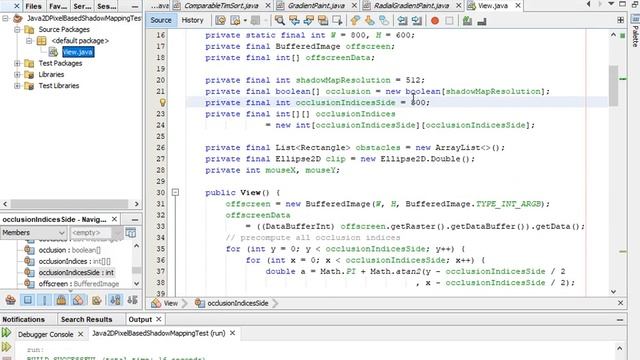The width and height of the screenshot is (640, 360).
Task: Expand Test Packages node
Action: [x=17, y=63]
